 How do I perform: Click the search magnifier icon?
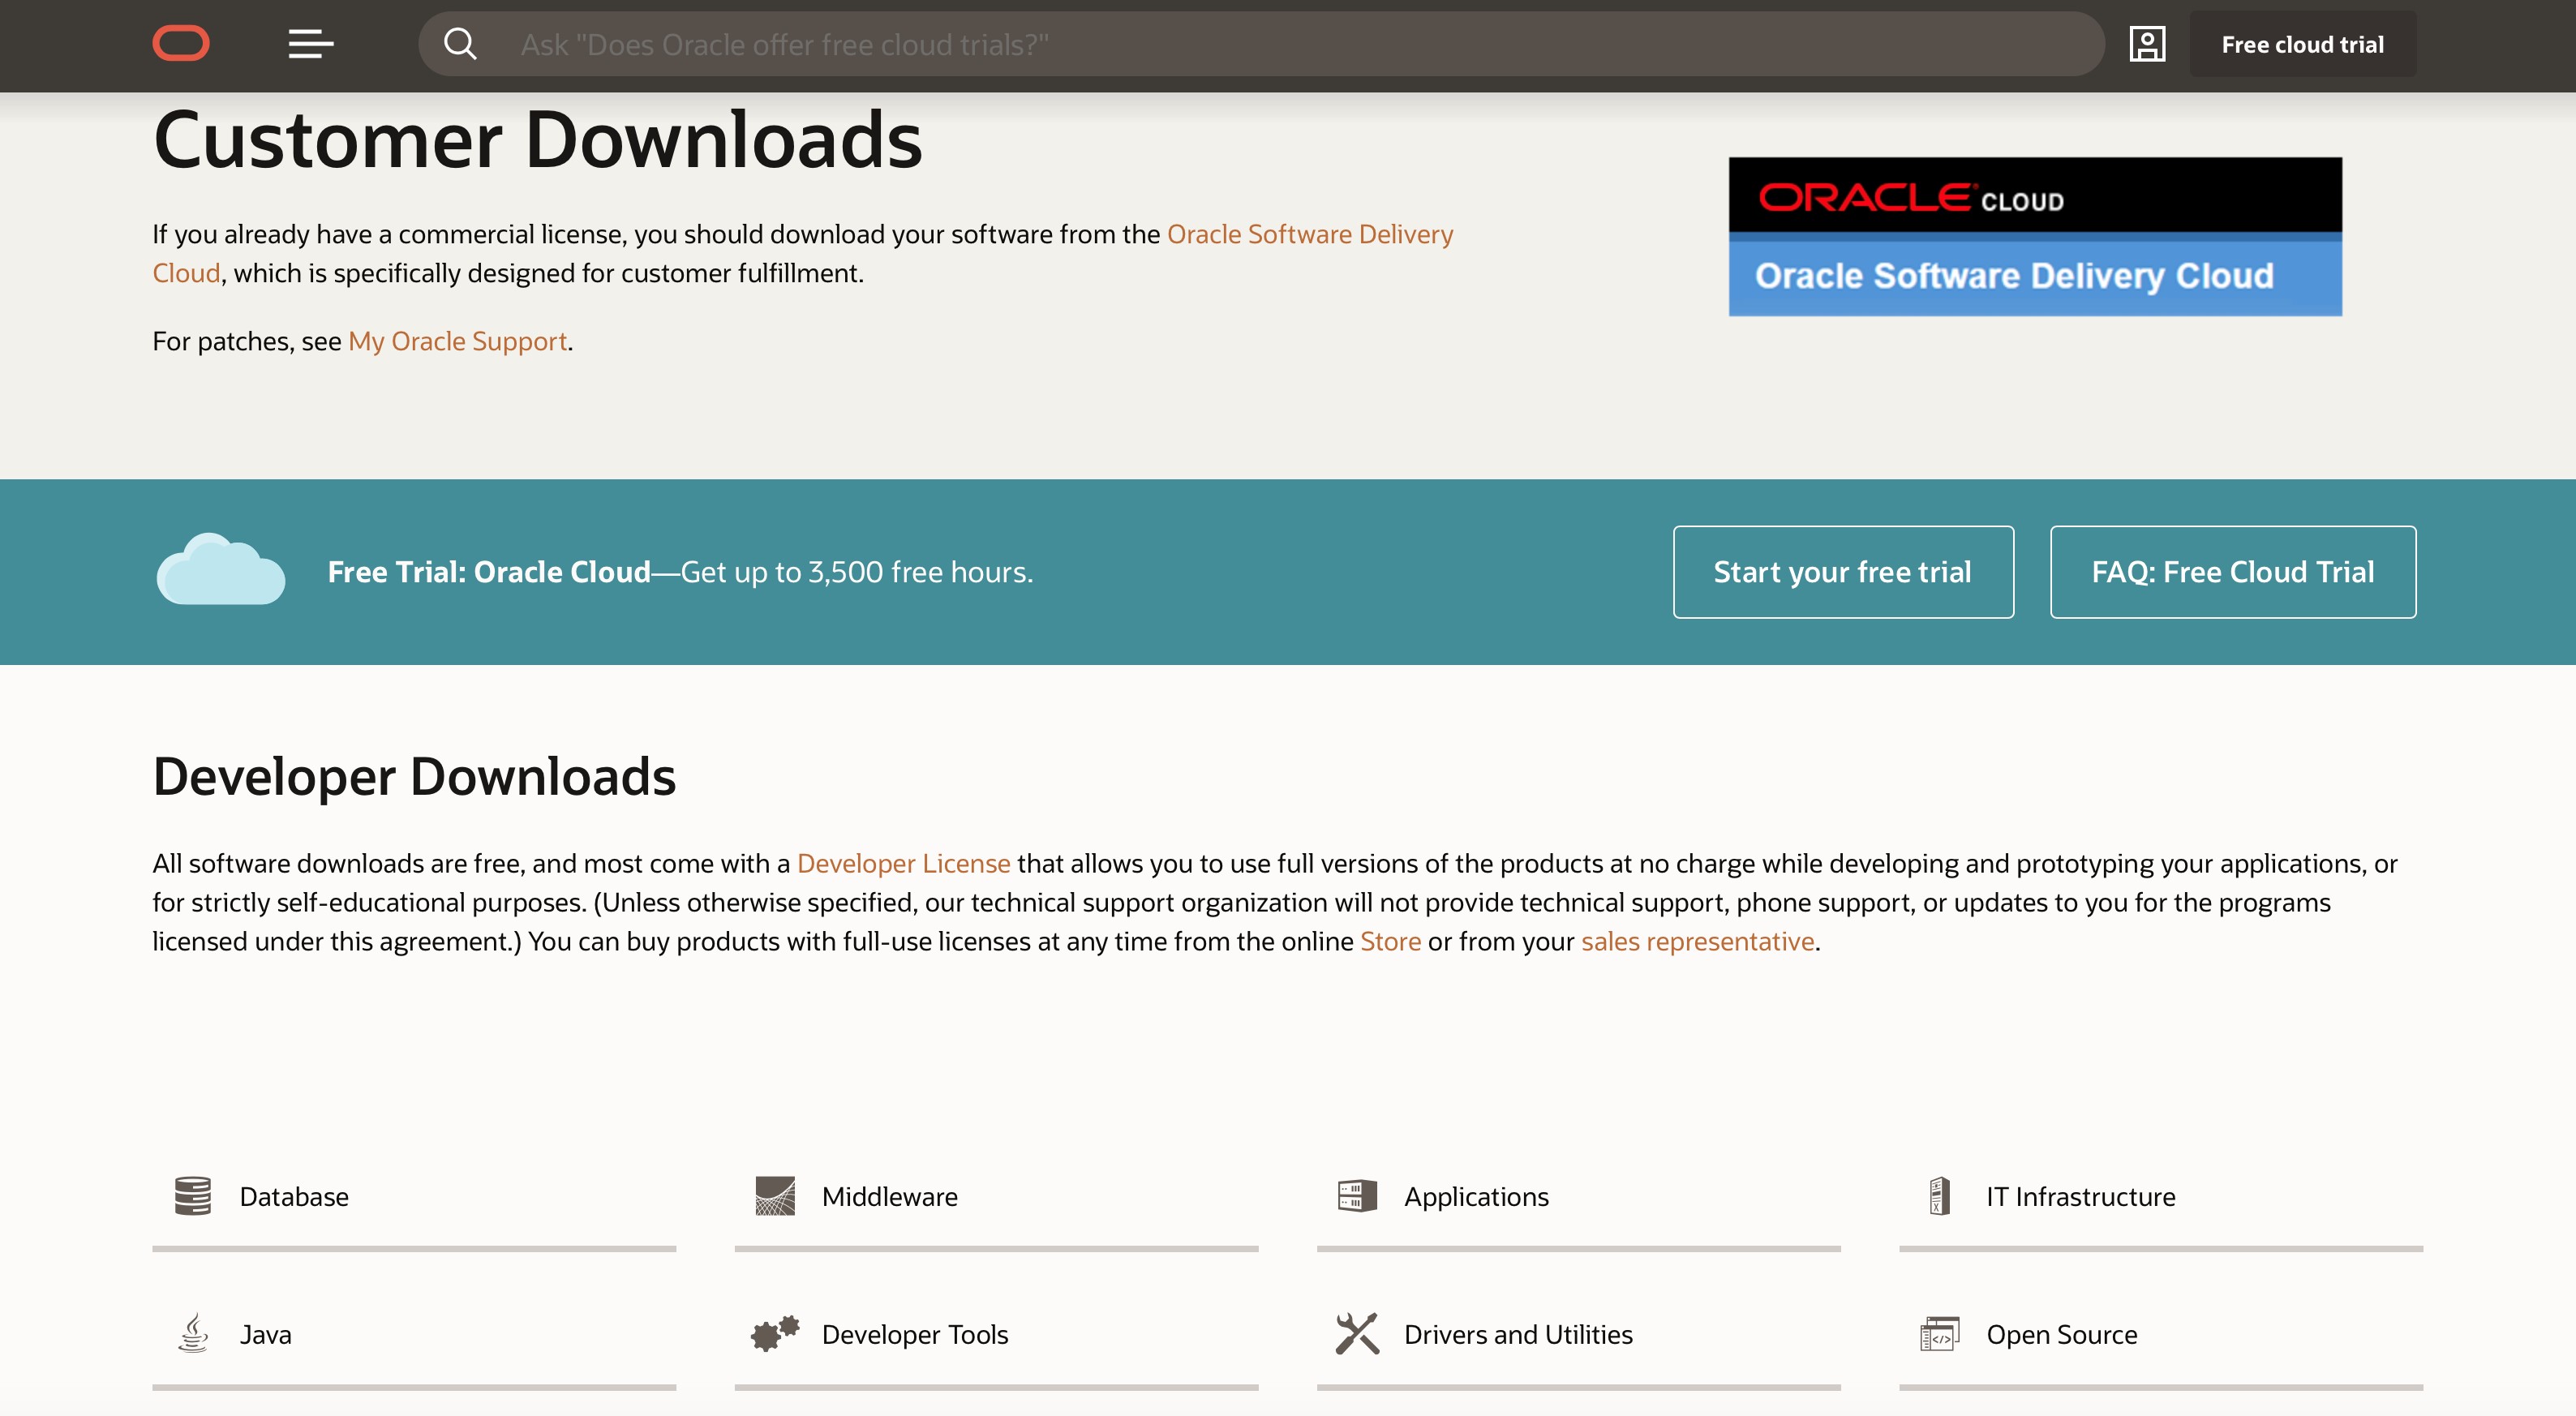460,44
